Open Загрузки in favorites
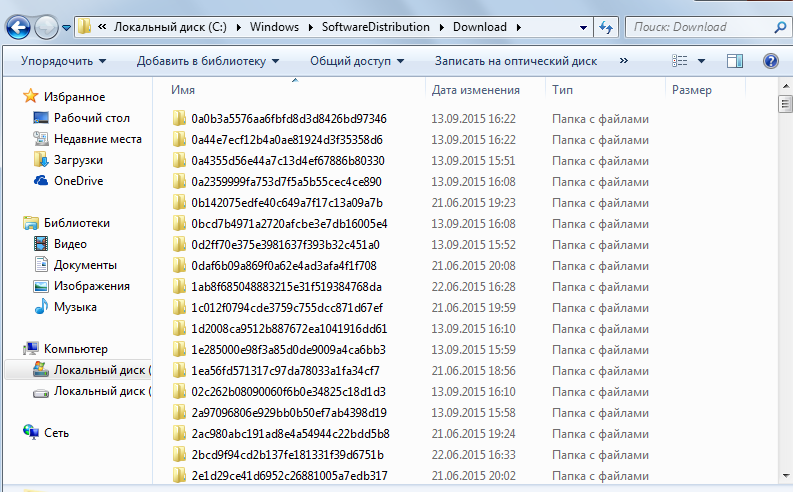Image resolution: width=793 pixels, height=492 pixels. tap(78, 160)
